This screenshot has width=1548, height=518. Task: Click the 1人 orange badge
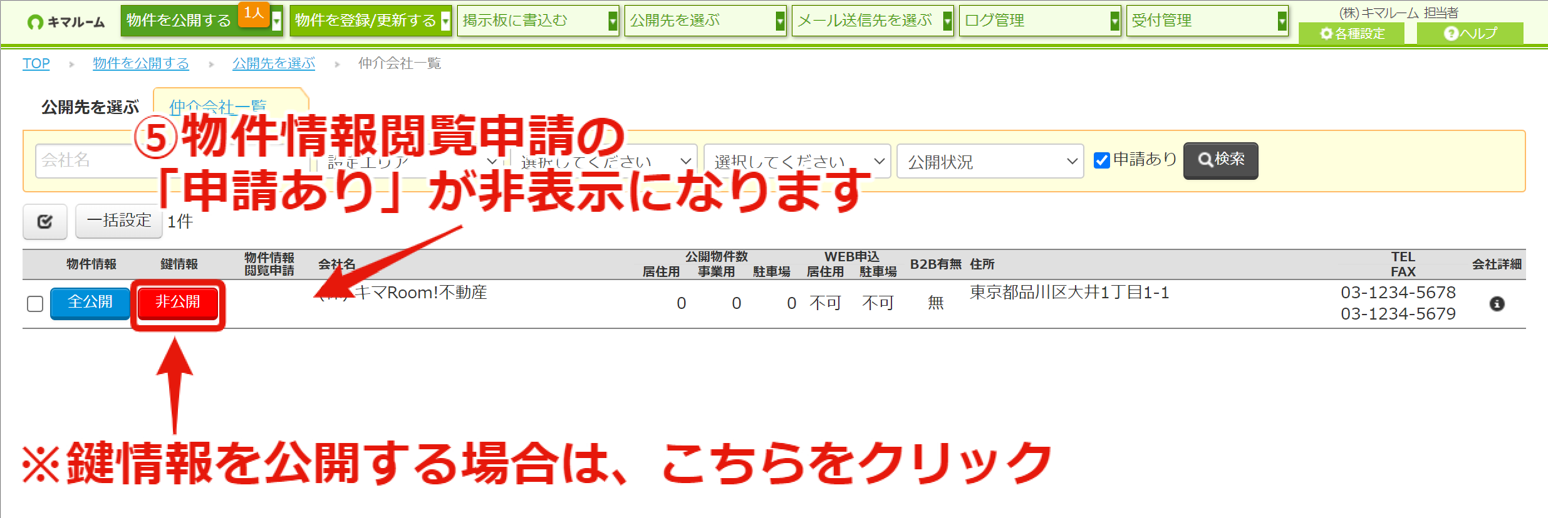253,14
